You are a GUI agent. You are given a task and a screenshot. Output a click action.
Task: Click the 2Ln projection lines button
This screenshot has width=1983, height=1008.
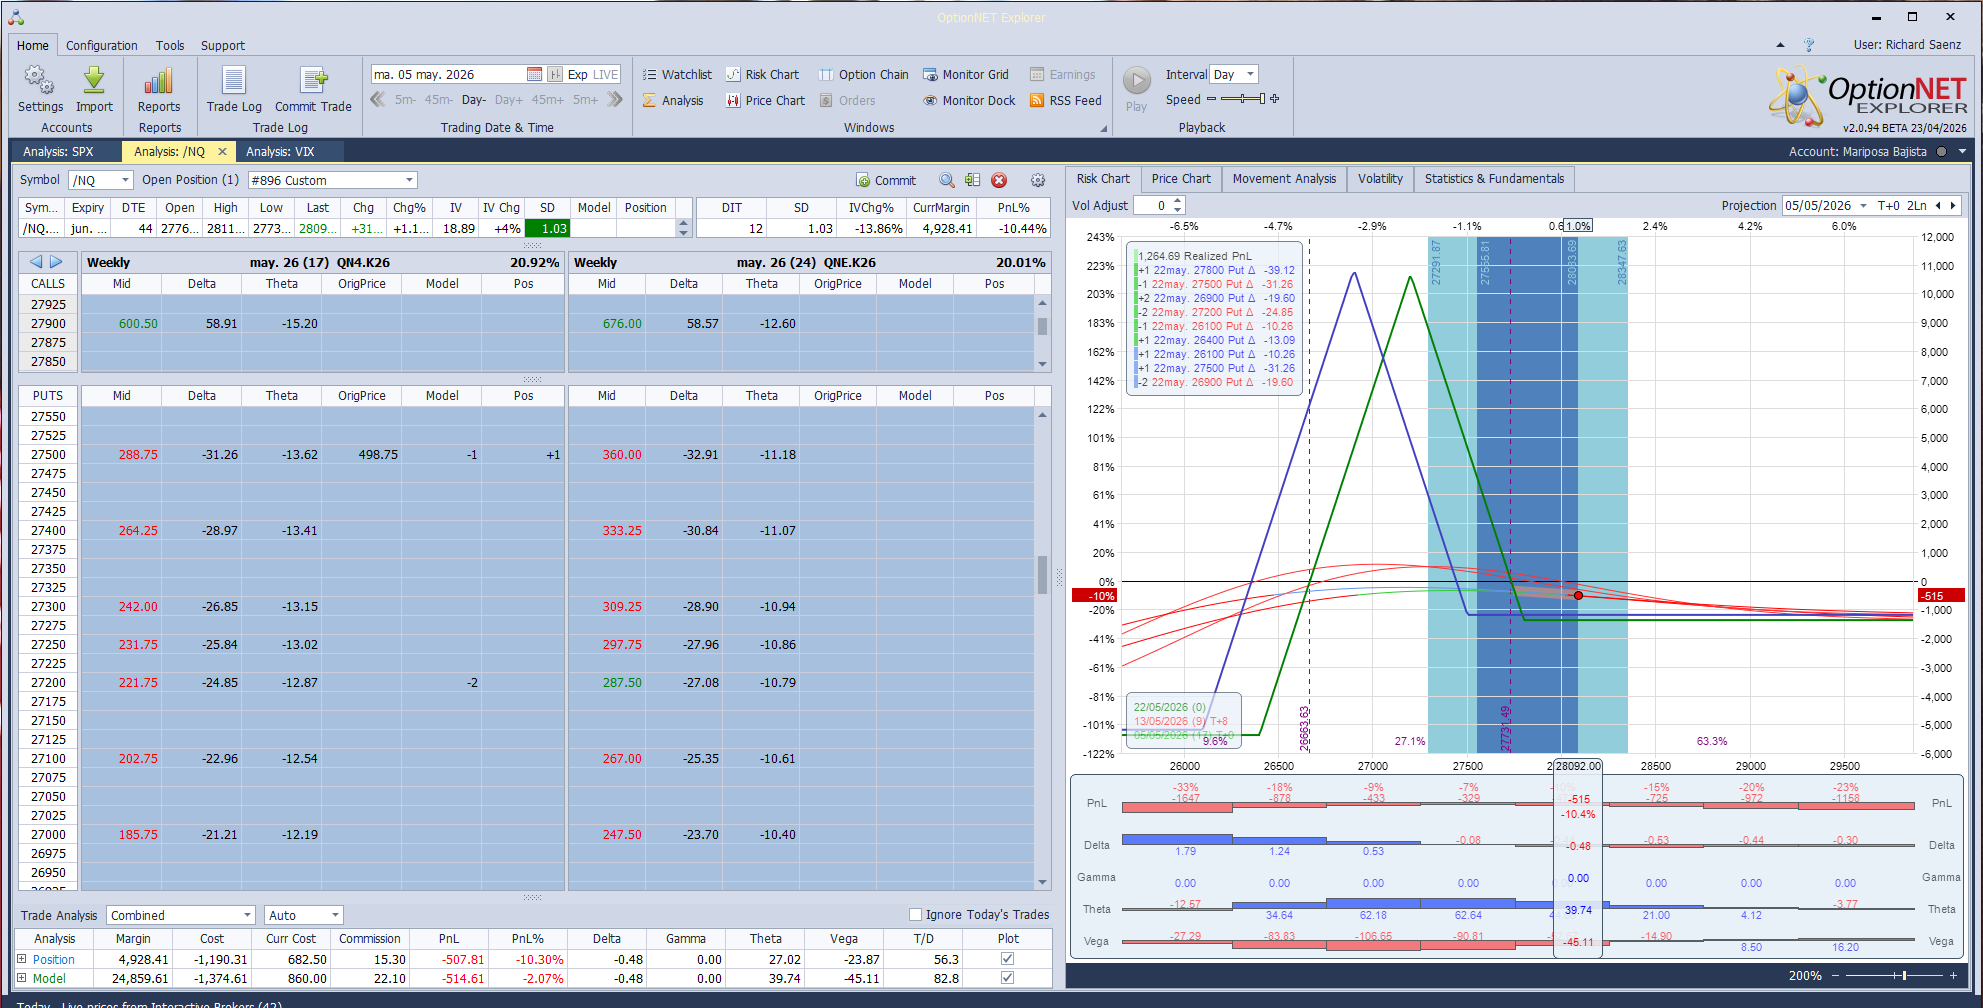tap(1917, 205)
